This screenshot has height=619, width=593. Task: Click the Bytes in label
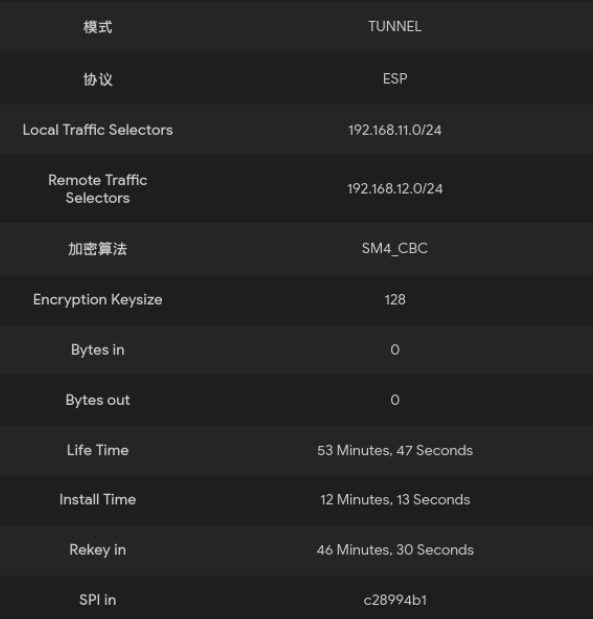pos(98,350)
